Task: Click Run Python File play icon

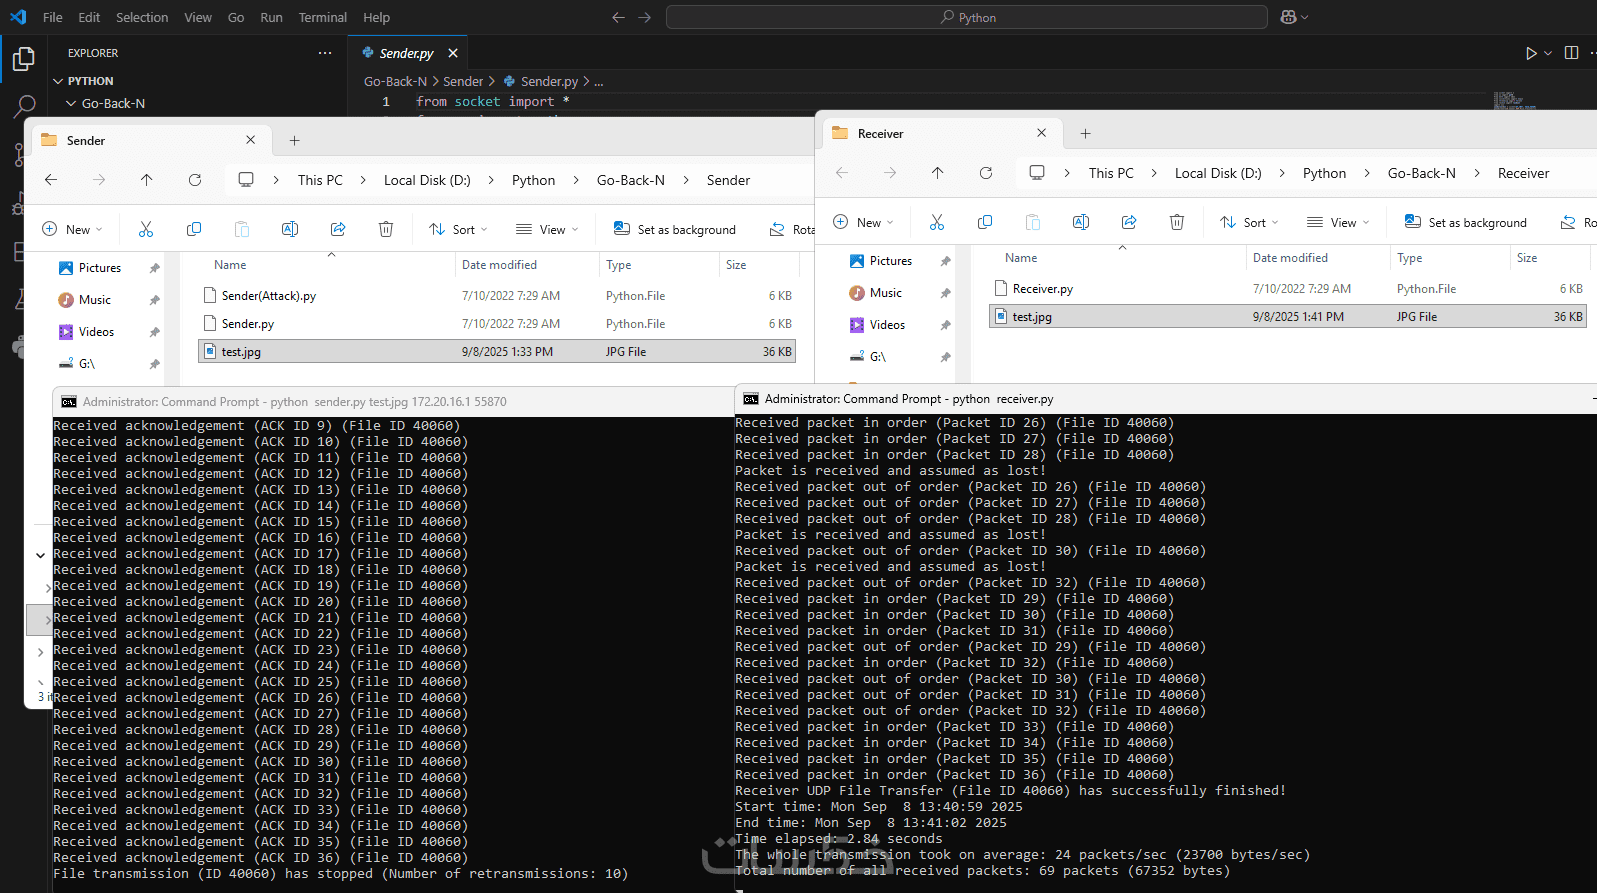Action: pyautogui.click(x=1531, y=53)
